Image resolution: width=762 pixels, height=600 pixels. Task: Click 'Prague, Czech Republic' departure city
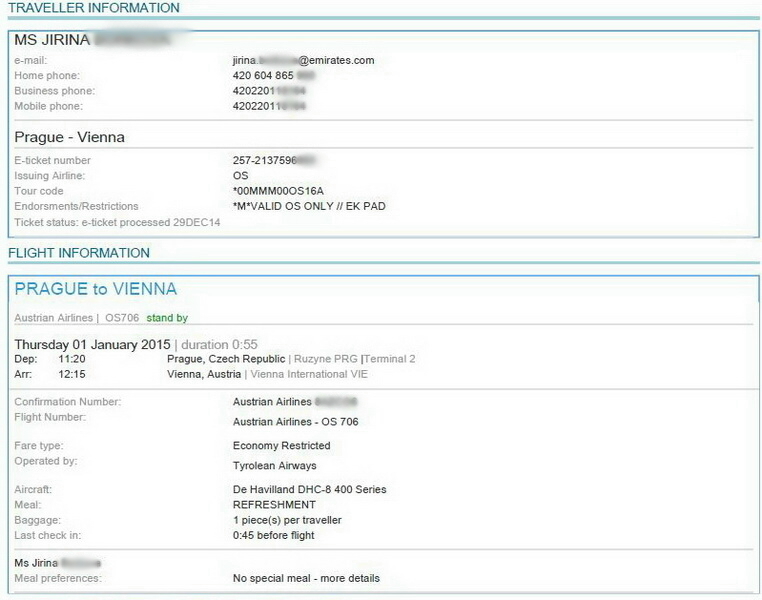tap(226, 359)
